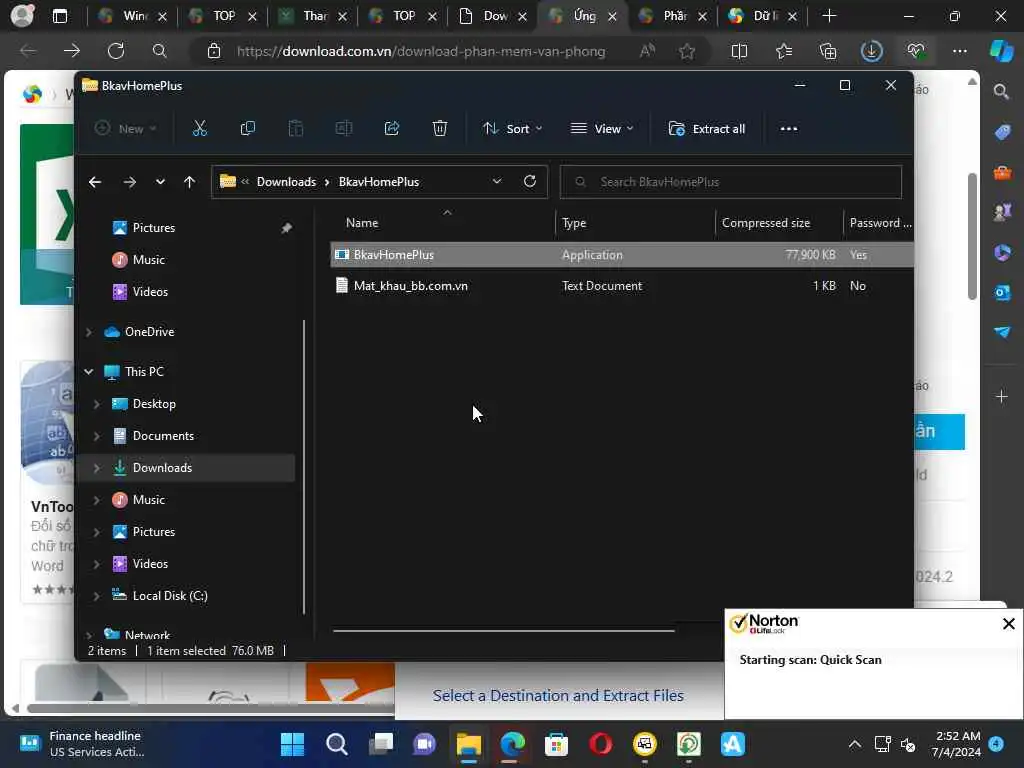Open Edge favorites list icon
Screen dimensions: 1024x768
(x=784, y=51)
